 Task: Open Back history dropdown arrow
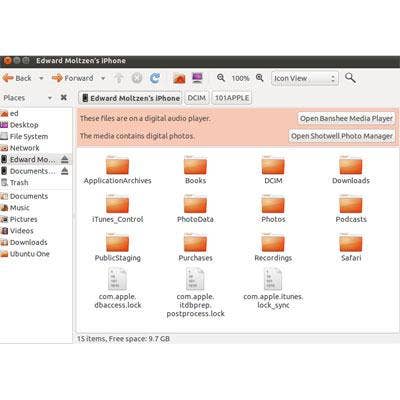41,79
